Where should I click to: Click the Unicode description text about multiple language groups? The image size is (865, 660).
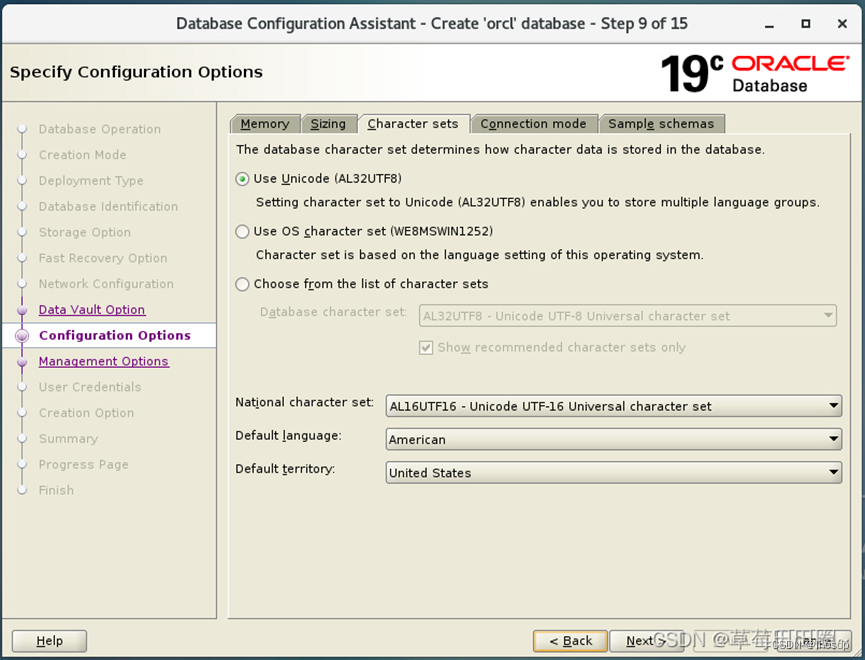pyautogui.click(x=537, y=203)
